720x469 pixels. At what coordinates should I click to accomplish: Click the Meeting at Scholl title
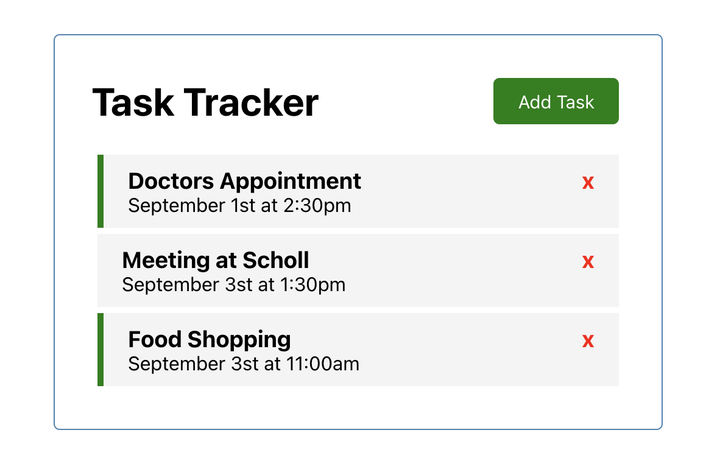point(215,261)
